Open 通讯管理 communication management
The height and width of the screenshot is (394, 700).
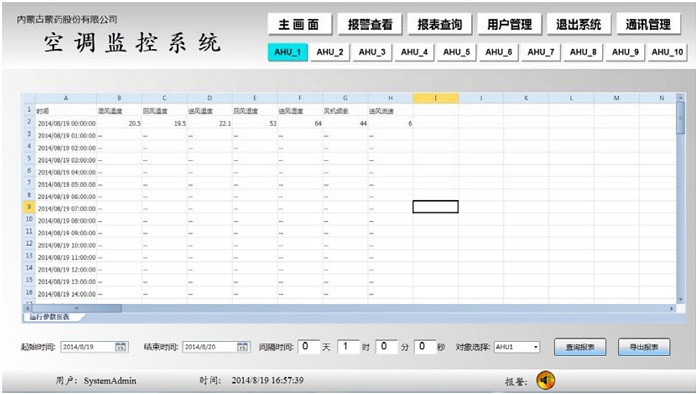point(649,24)
